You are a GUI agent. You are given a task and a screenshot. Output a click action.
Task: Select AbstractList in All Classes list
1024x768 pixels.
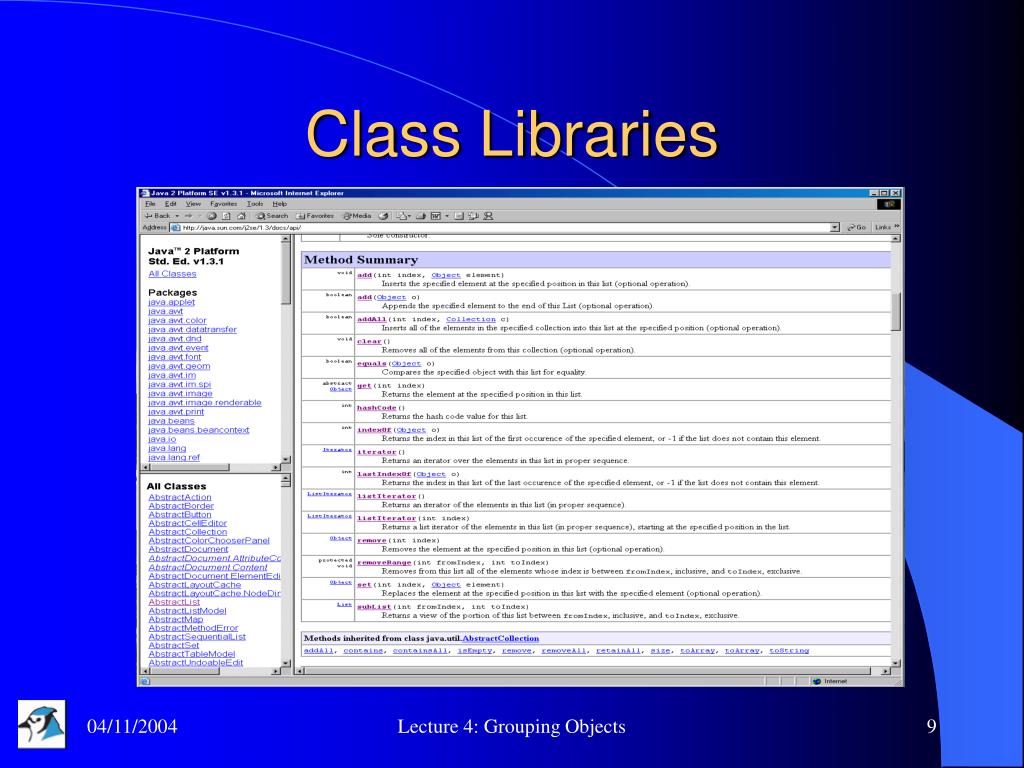[x=174, y=602]
